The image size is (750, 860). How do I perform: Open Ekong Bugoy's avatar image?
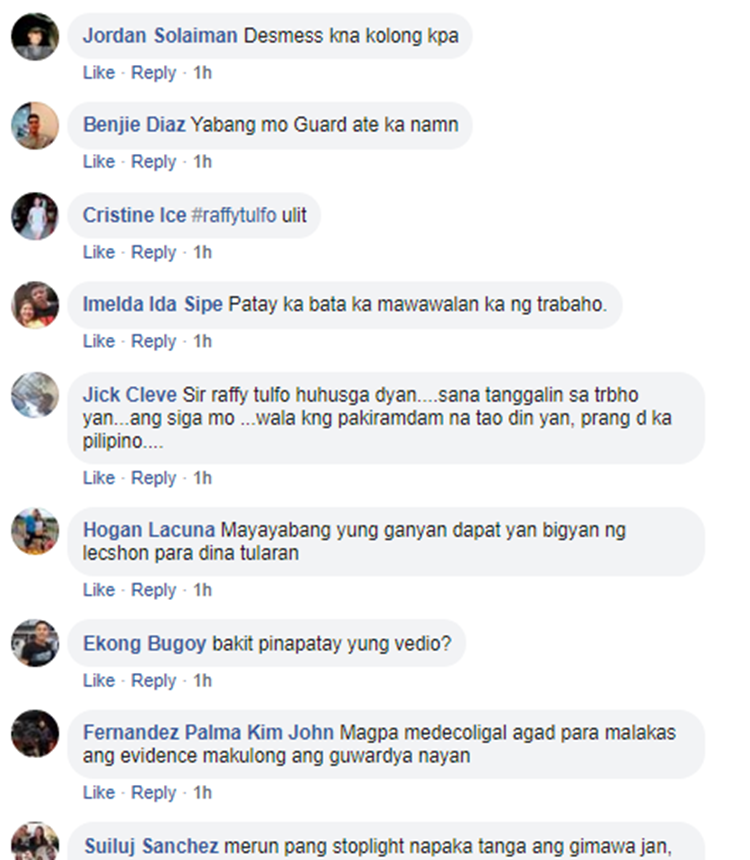[35, 643]
